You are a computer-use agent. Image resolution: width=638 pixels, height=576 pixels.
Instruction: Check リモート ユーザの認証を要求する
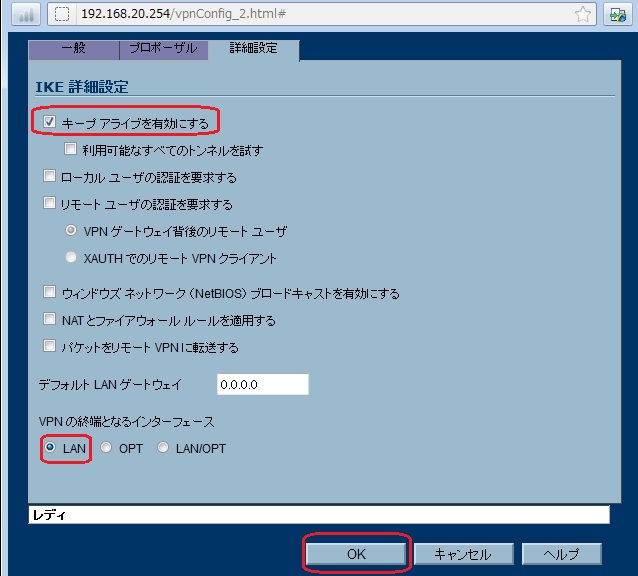click(49, 203)
